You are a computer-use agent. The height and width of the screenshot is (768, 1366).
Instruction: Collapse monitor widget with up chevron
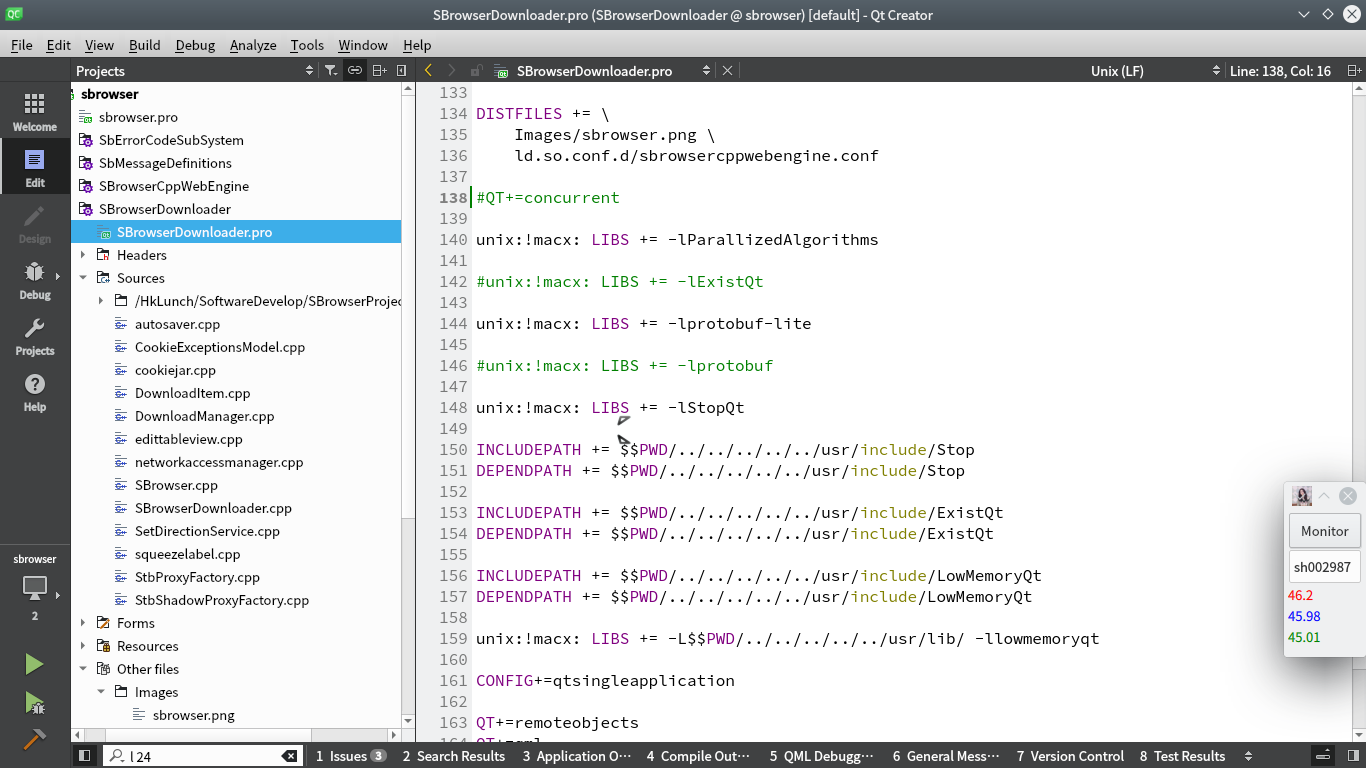point(1324,496)
